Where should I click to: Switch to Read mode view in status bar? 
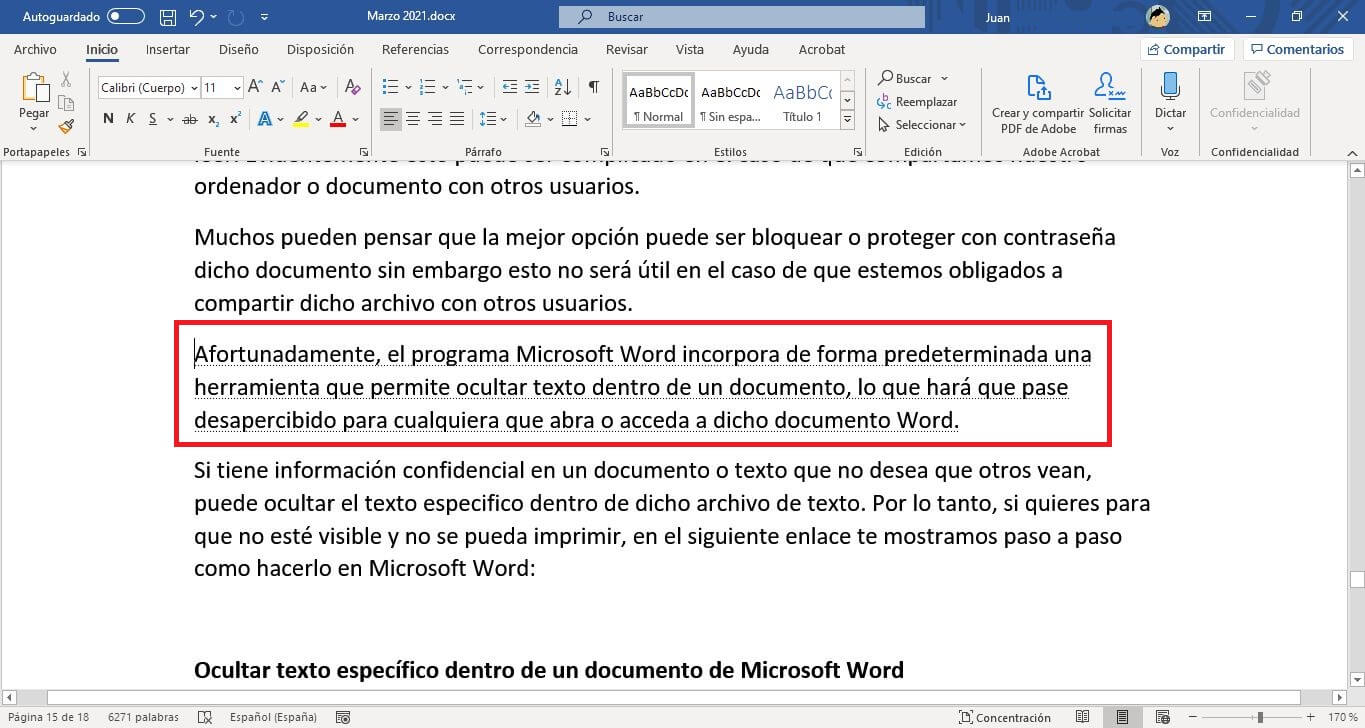[1082, 717]
